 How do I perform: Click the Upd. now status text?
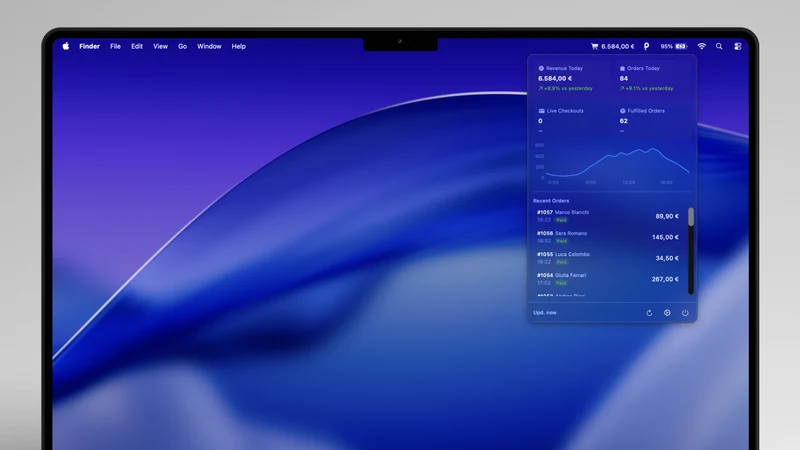tap(545, 313)
